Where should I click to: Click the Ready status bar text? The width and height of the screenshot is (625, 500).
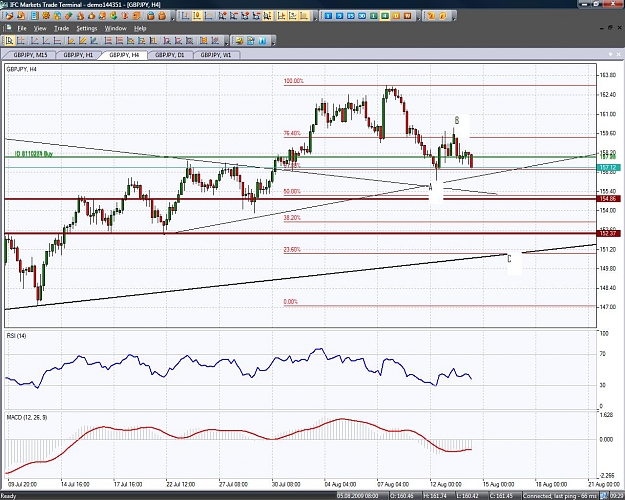click(9, 496)
